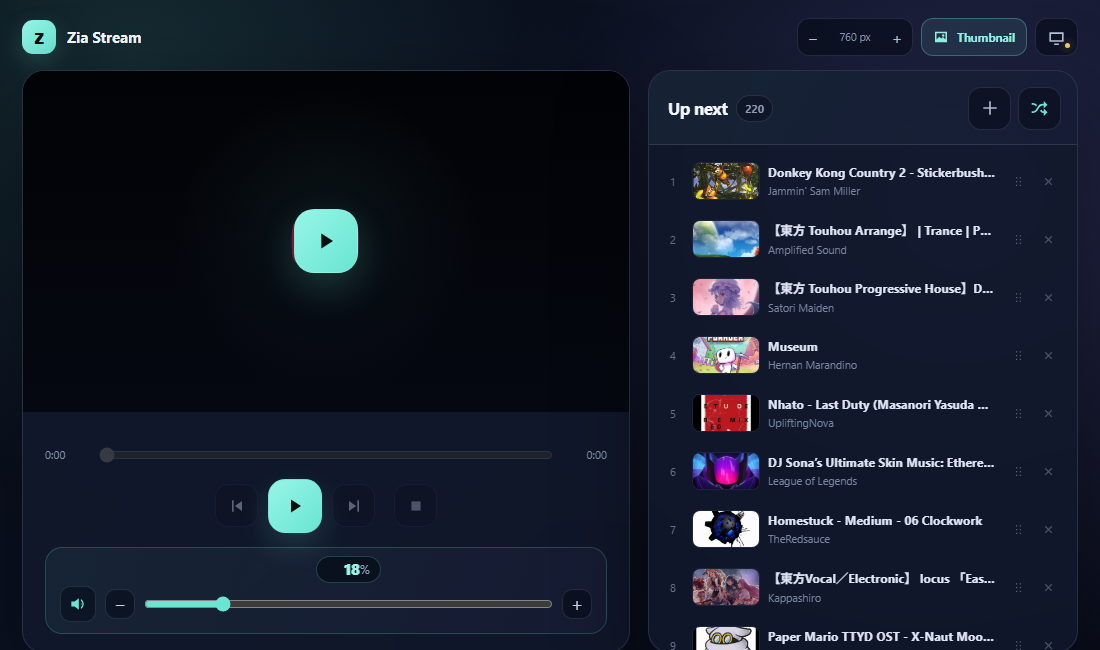The image size is (1100, 650).
Task: Click drag handle of DJ Sona track
Action: point(1018,472)
